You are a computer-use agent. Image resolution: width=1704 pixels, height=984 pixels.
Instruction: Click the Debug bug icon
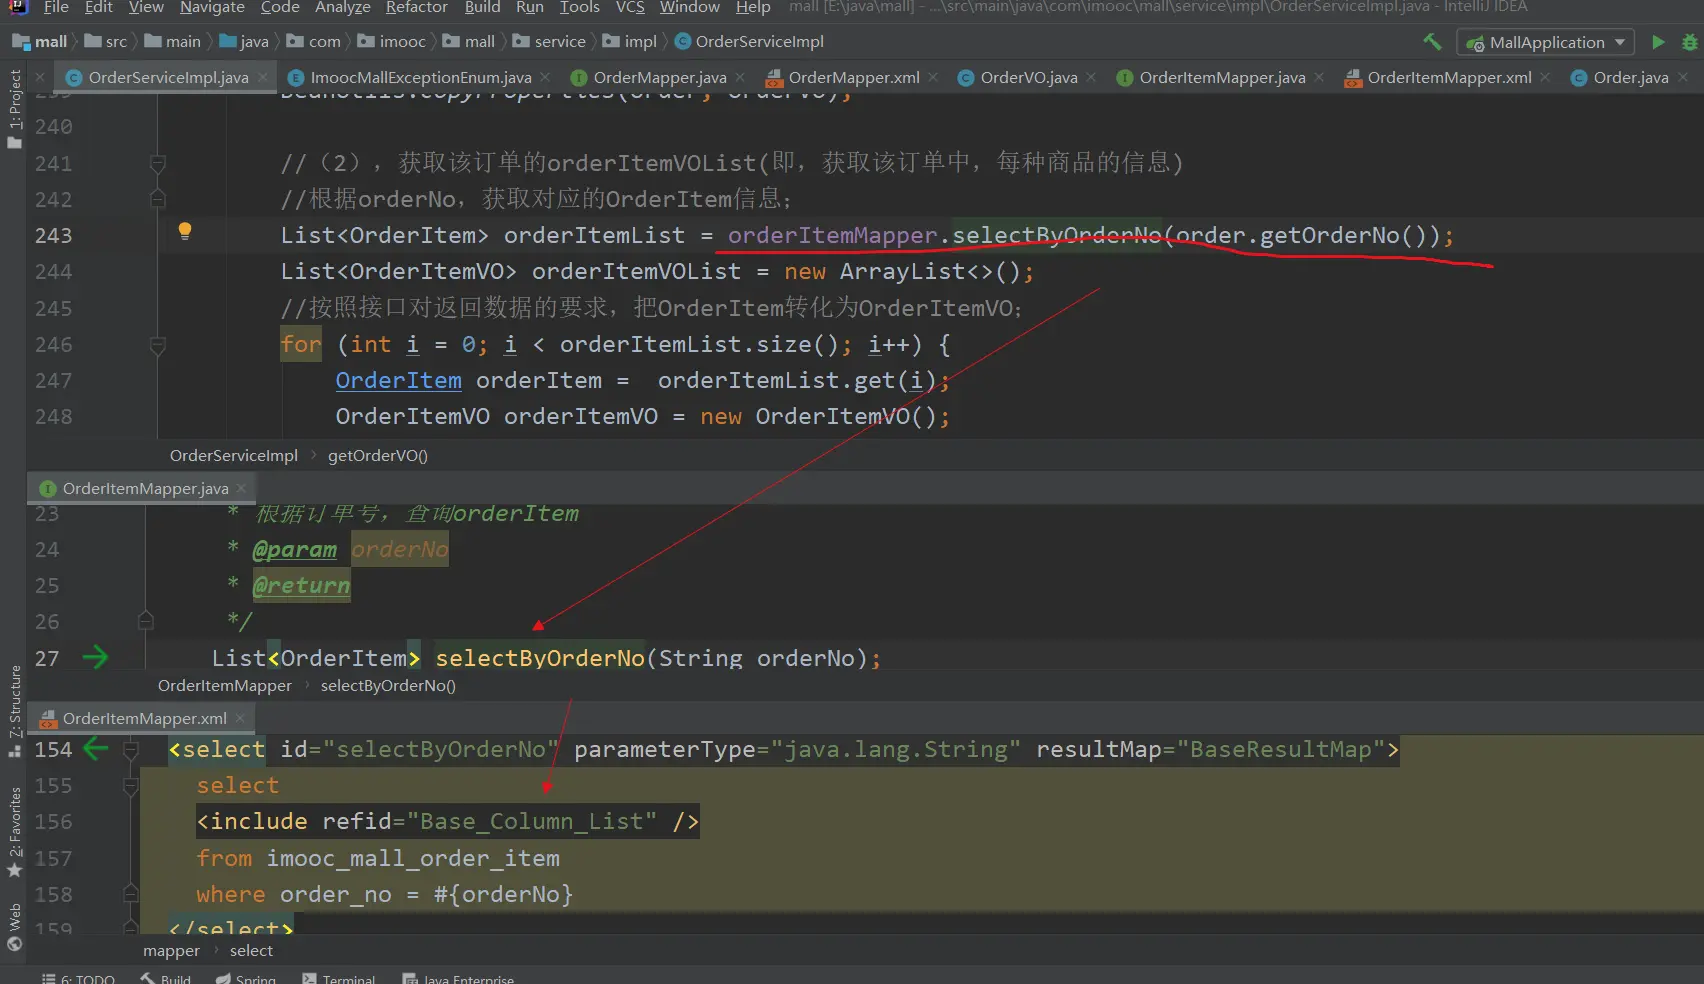coord(1689,42)
